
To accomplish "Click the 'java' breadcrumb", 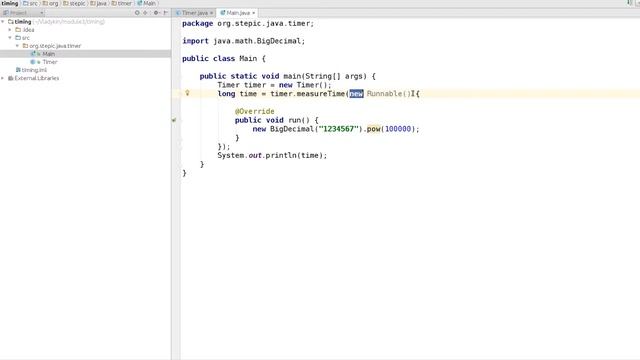I will tap(98, 3).
